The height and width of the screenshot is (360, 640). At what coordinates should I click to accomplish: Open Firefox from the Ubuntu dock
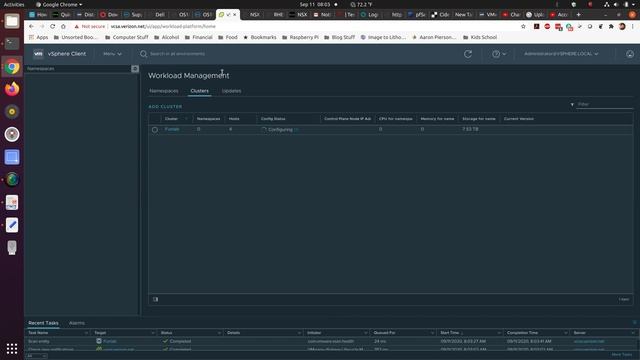point(12,89)
